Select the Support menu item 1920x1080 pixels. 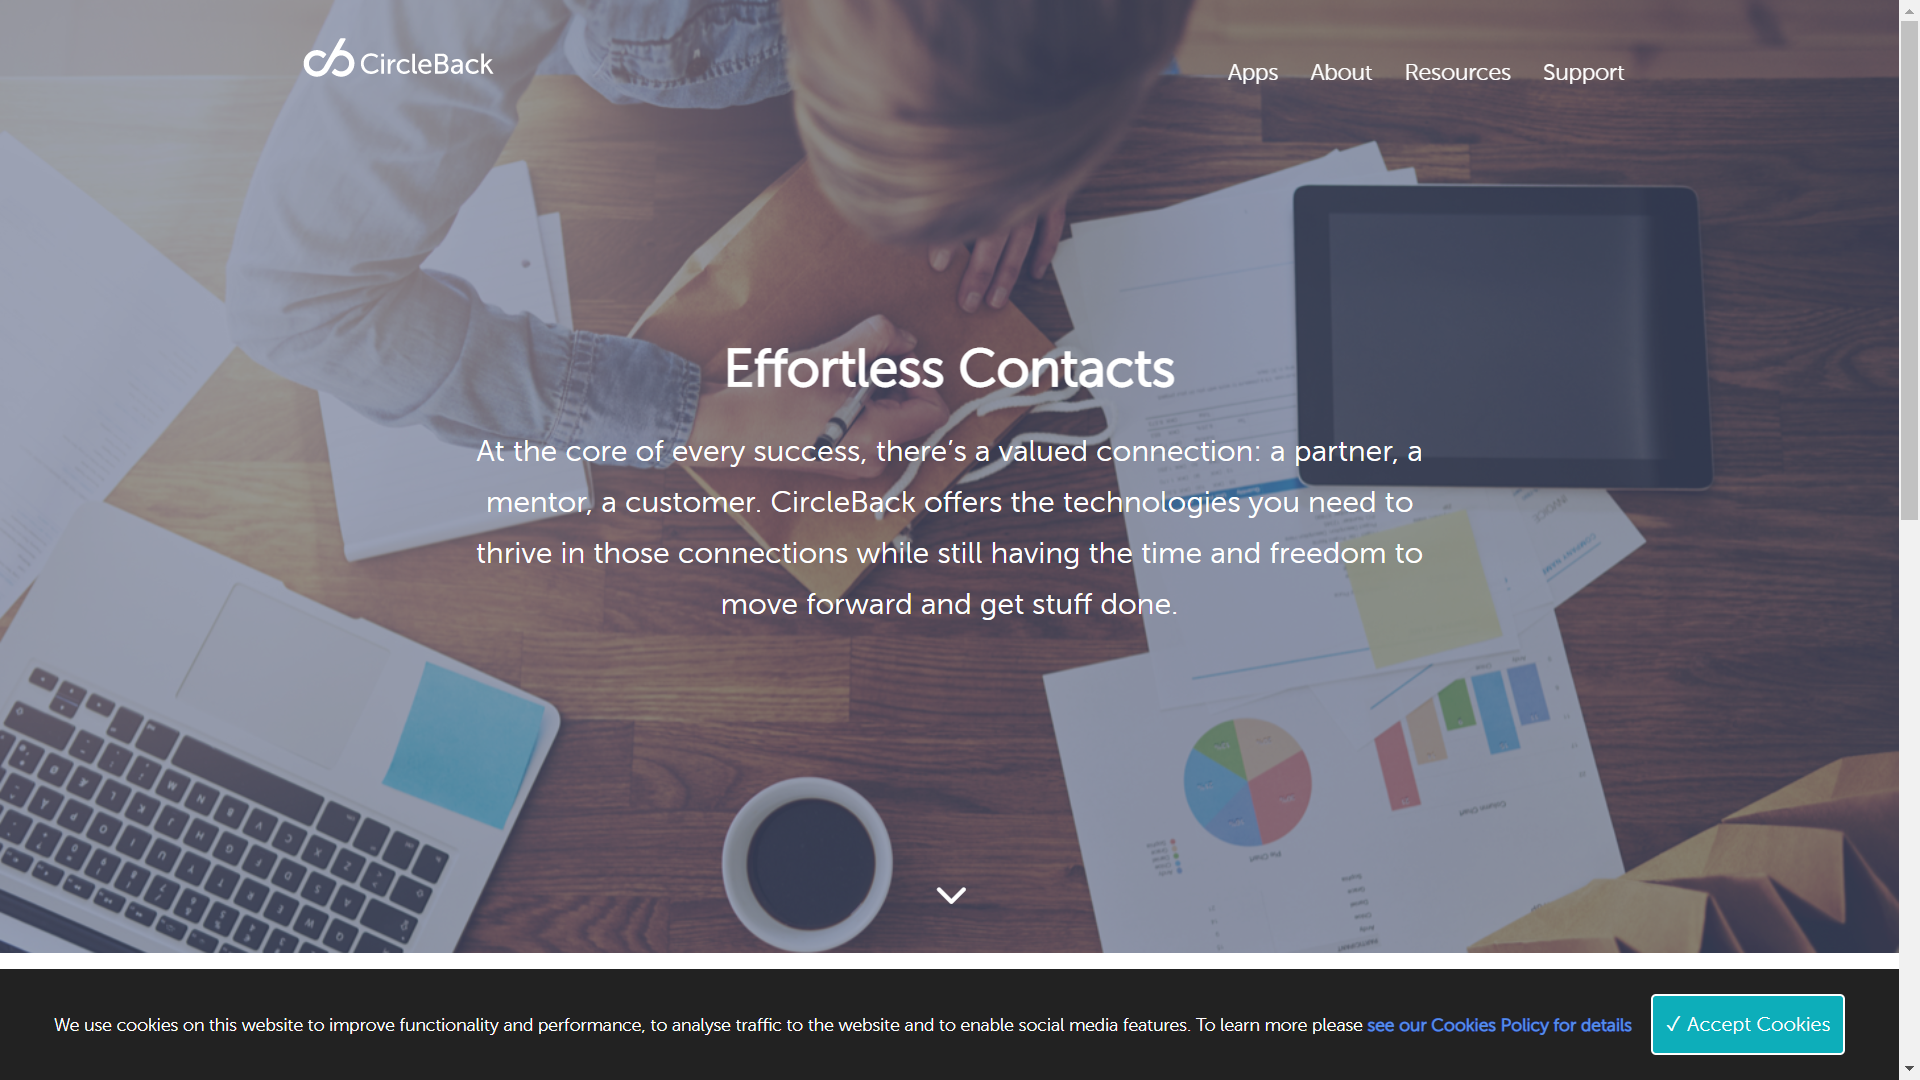click(1584, 73)
